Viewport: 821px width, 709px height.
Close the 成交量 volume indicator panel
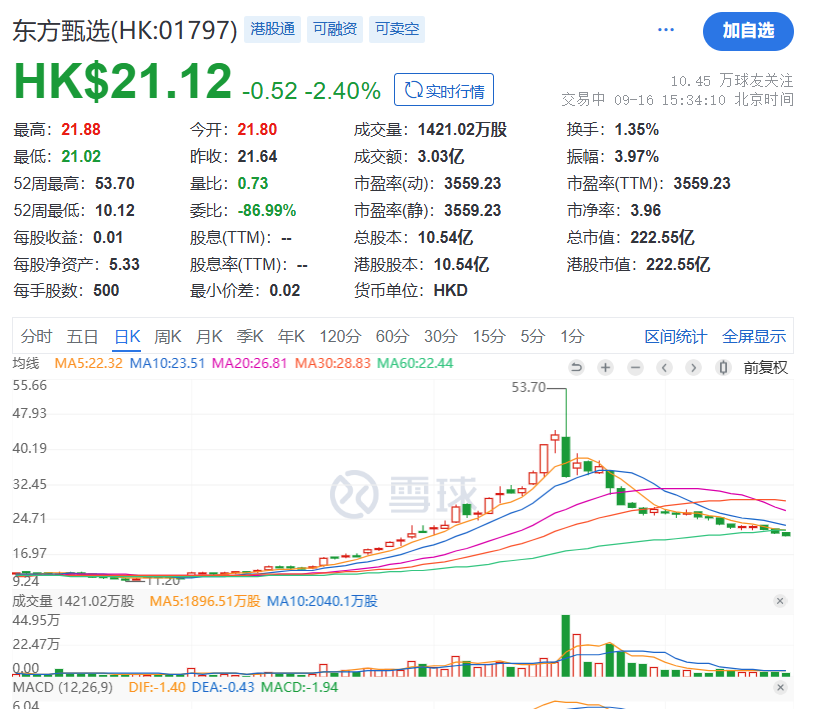(x=780, y=601)
